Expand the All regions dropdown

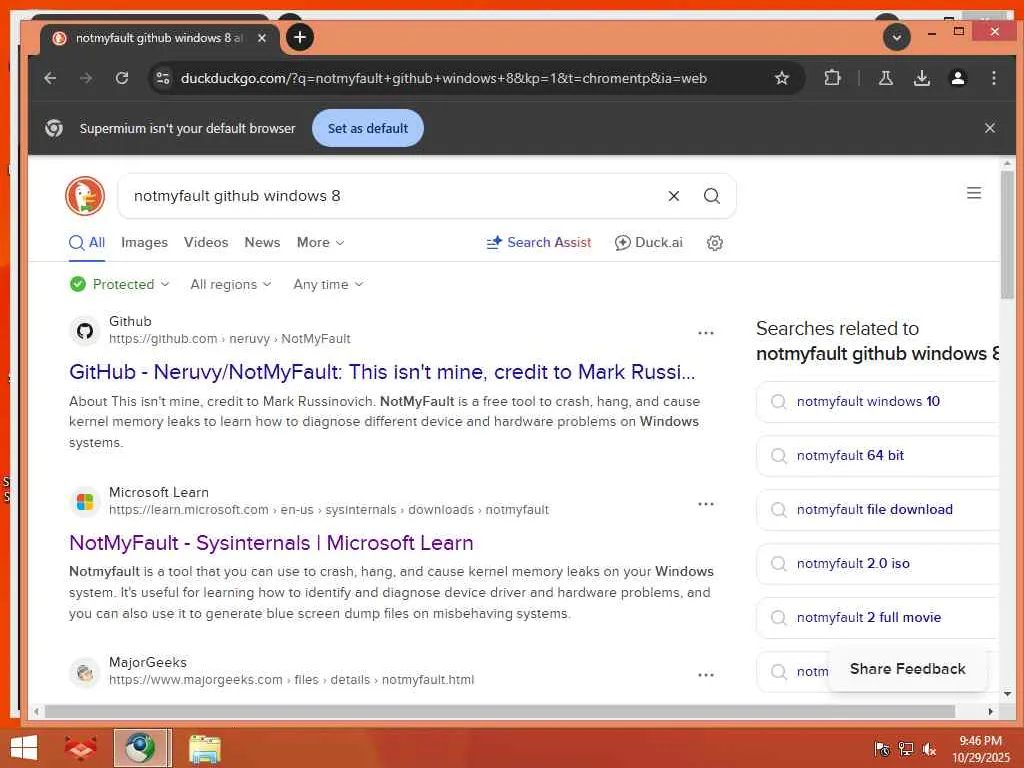click(x=231, y=284)
